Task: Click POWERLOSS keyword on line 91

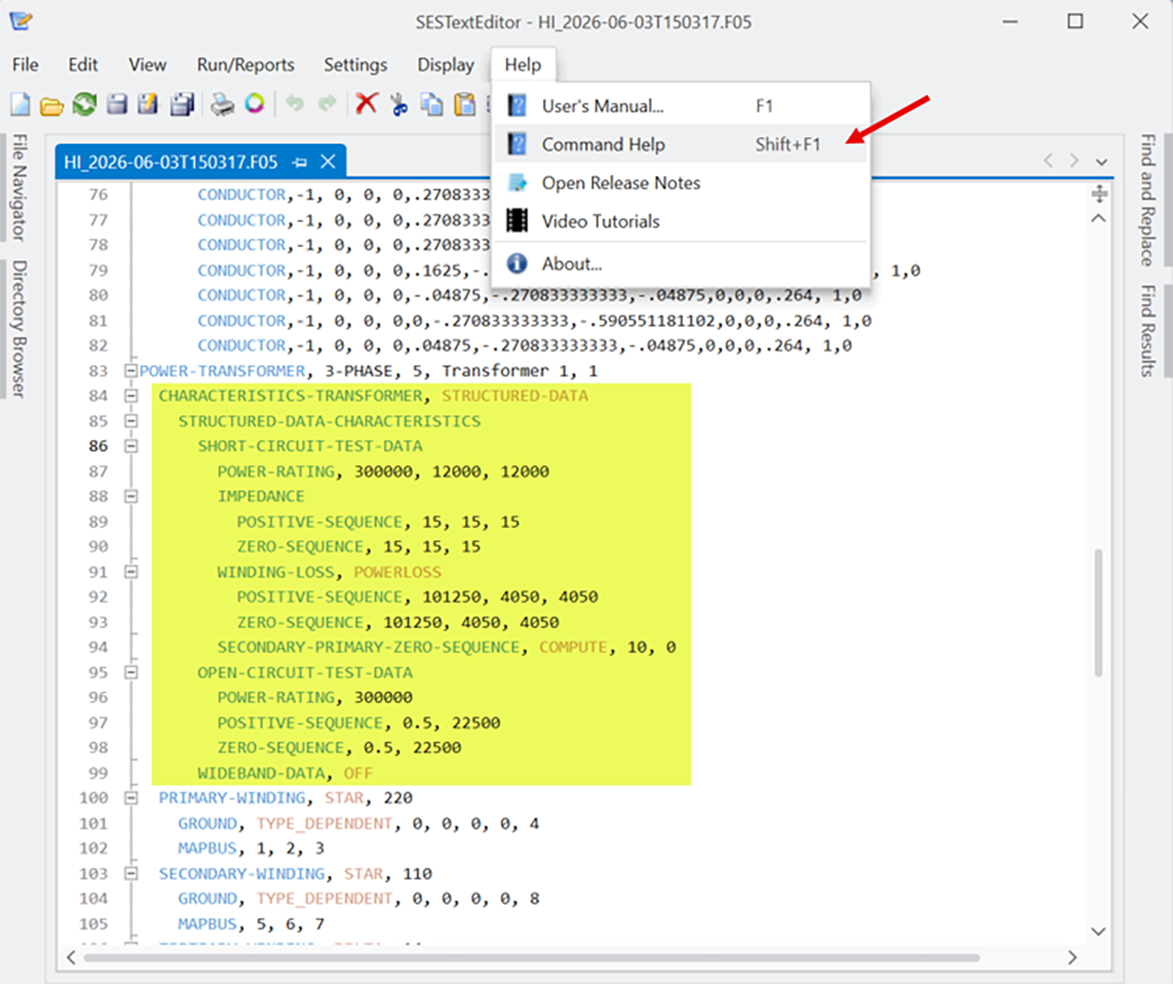Action: point(397,572)
